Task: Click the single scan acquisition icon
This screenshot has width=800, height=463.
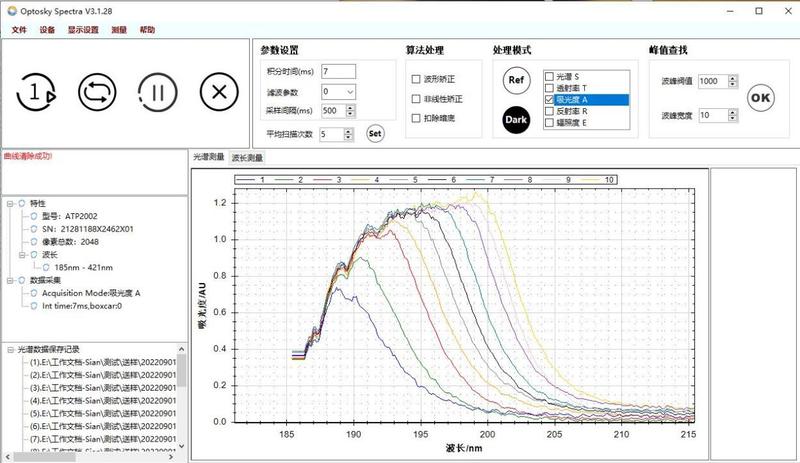Action: tap(35, 93)
